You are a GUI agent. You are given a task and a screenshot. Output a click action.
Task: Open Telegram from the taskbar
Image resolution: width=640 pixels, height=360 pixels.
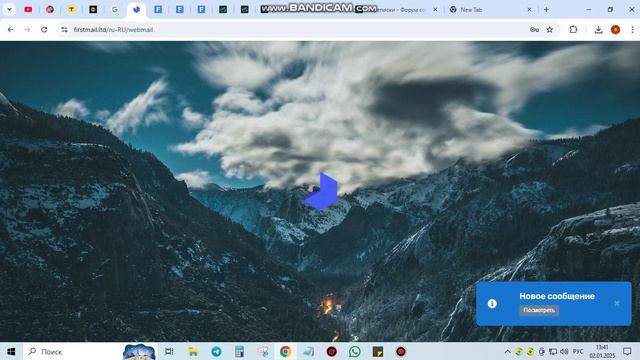(216, 351)
